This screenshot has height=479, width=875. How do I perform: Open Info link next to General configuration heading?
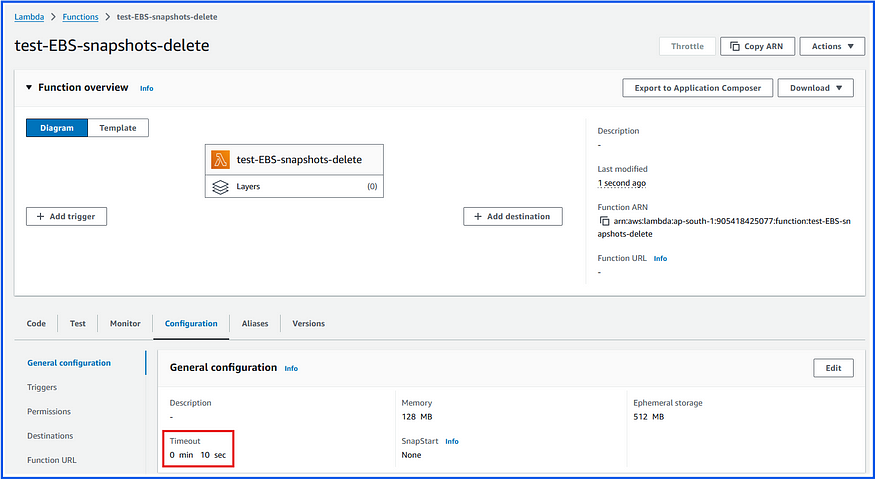tap(291, 368)
